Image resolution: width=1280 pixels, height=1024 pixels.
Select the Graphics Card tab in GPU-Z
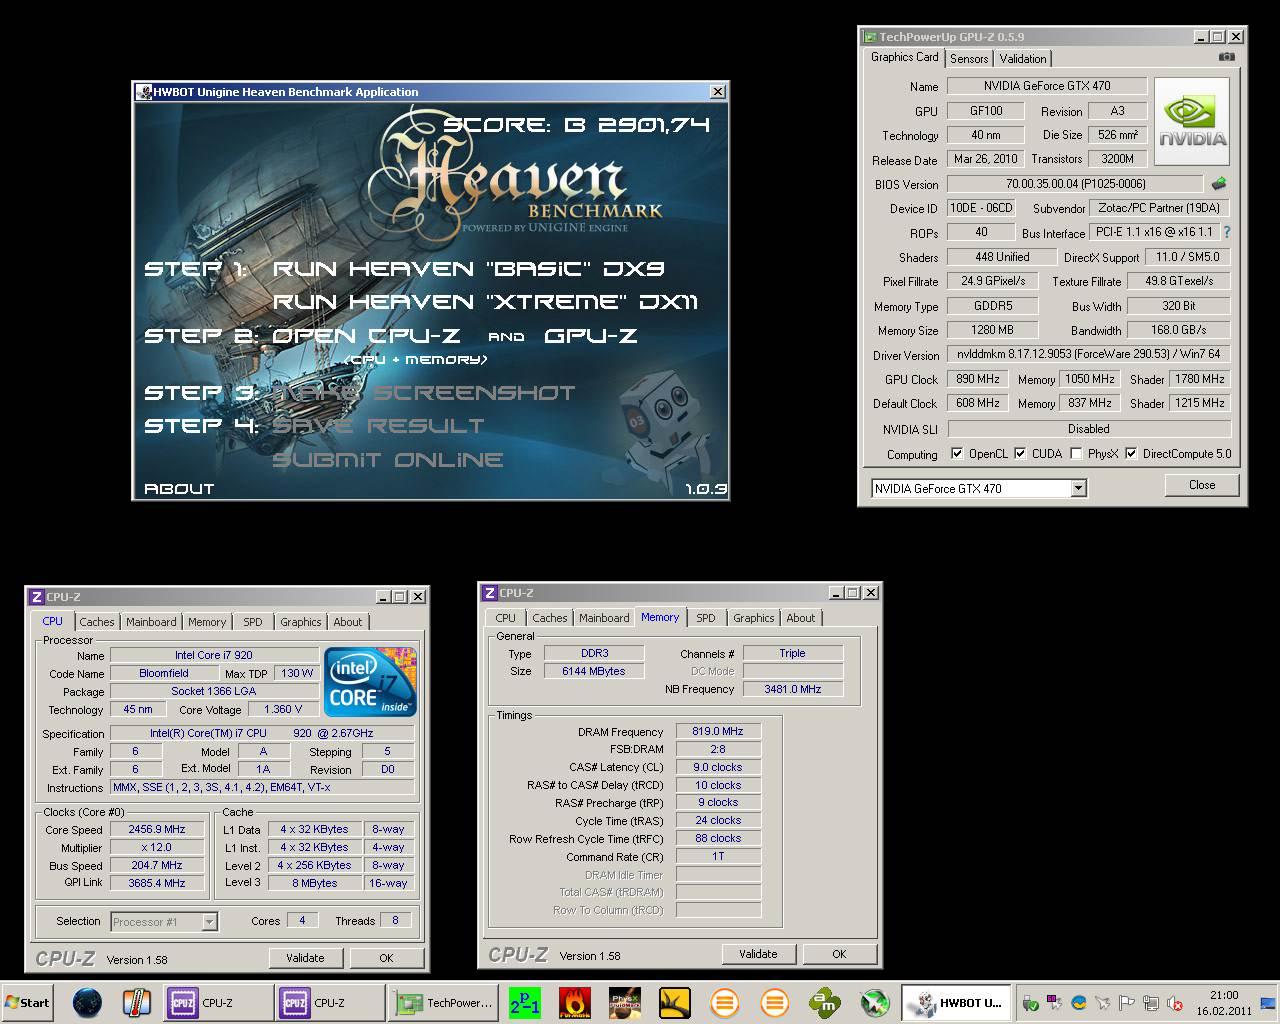904,58
